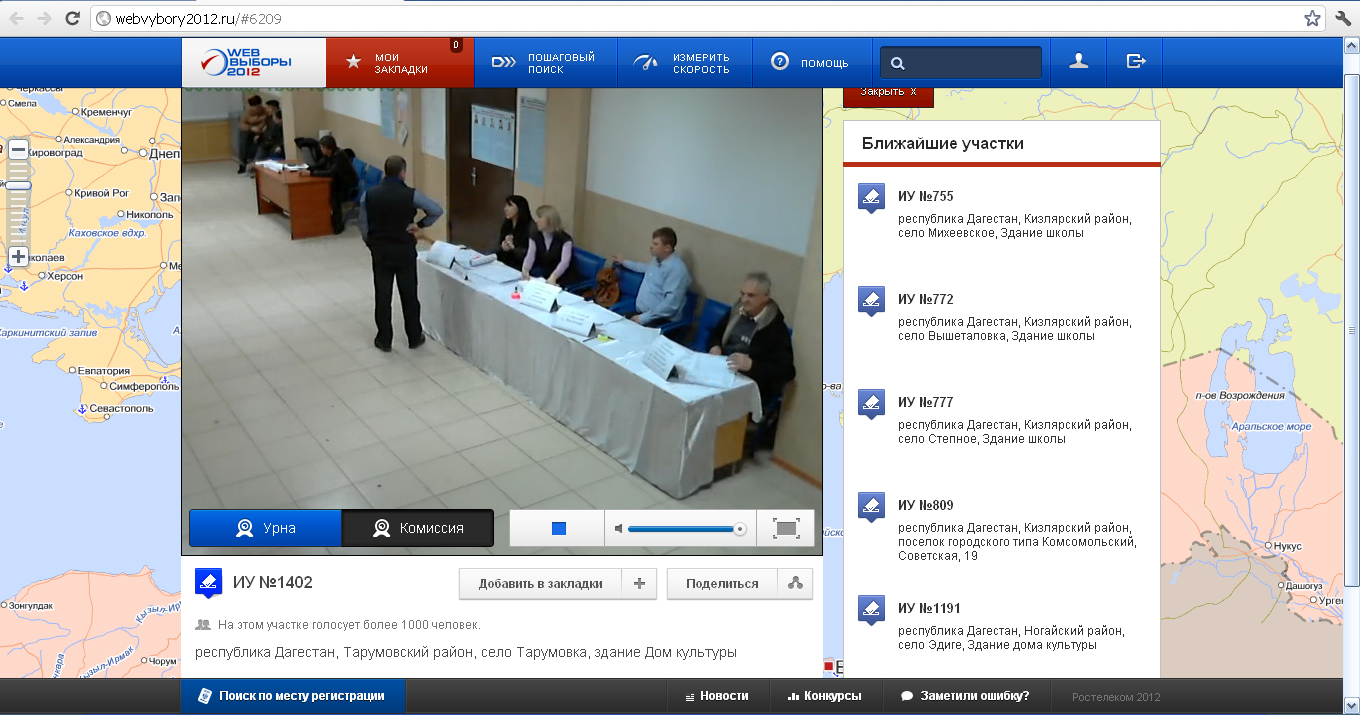This screenshot has height=715, width=1360.
Task: Bookmark page with the star icon
Action: 1313,18
